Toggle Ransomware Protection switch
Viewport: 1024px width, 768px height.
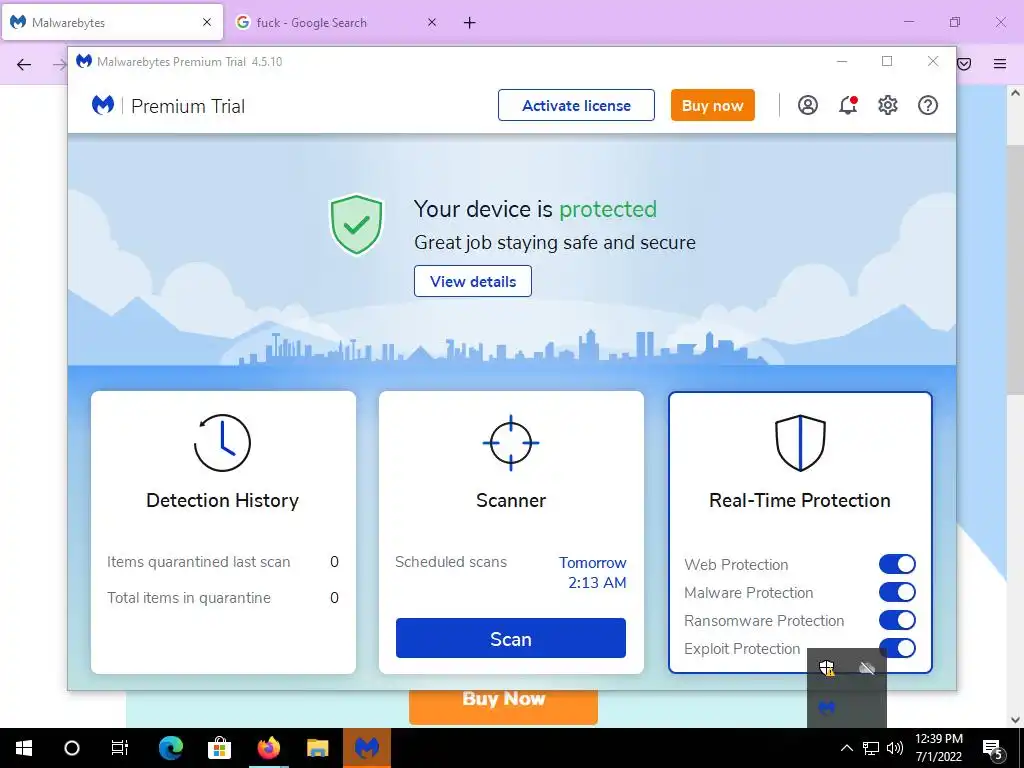[897, 620]
